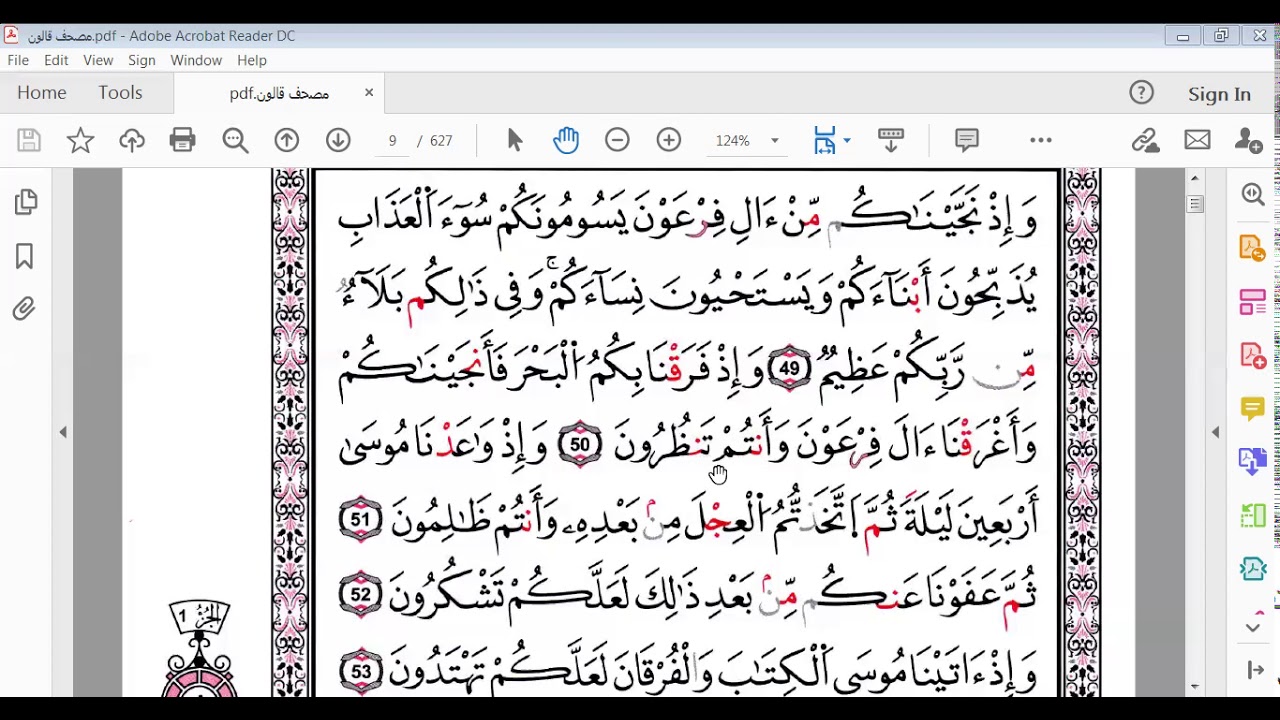Screen dimensions: 1280x720
Task: Print the document using printer icon
Action: (x=183, y=141)
